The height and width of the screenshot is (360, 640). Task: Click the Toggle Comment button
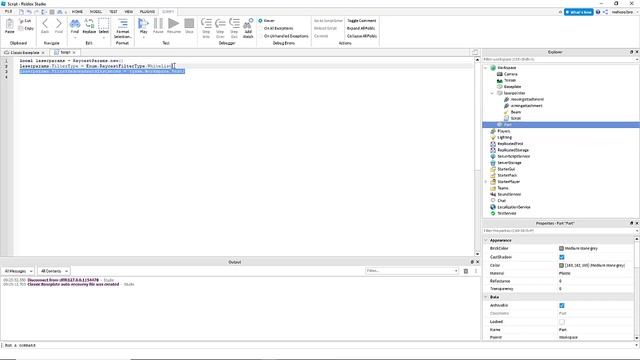361,20
